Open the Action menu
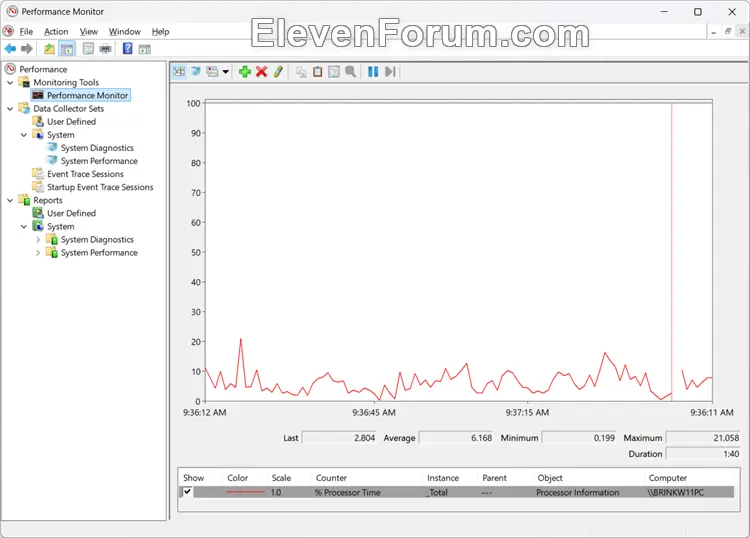 56,32
